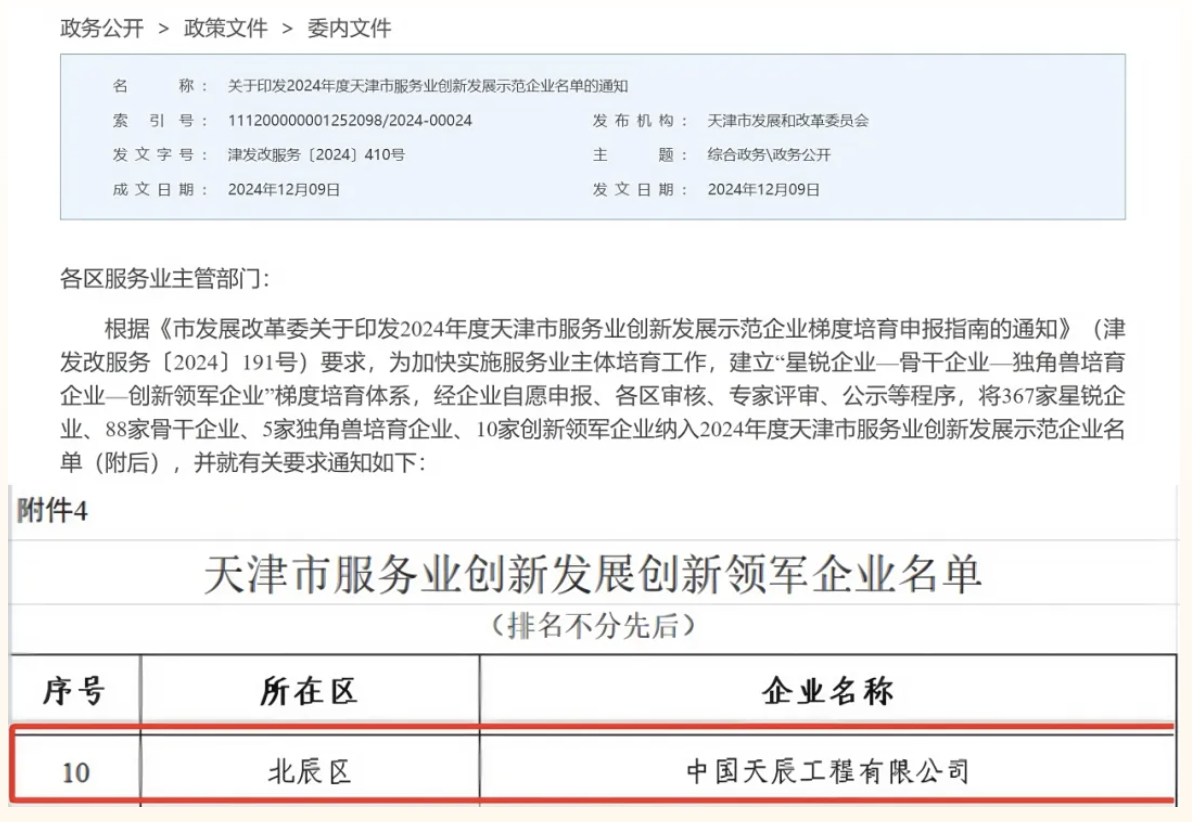Viewport: 1192px width, 822px height.
Task: Click the 发布机构 field label
Action: point(640,120)
